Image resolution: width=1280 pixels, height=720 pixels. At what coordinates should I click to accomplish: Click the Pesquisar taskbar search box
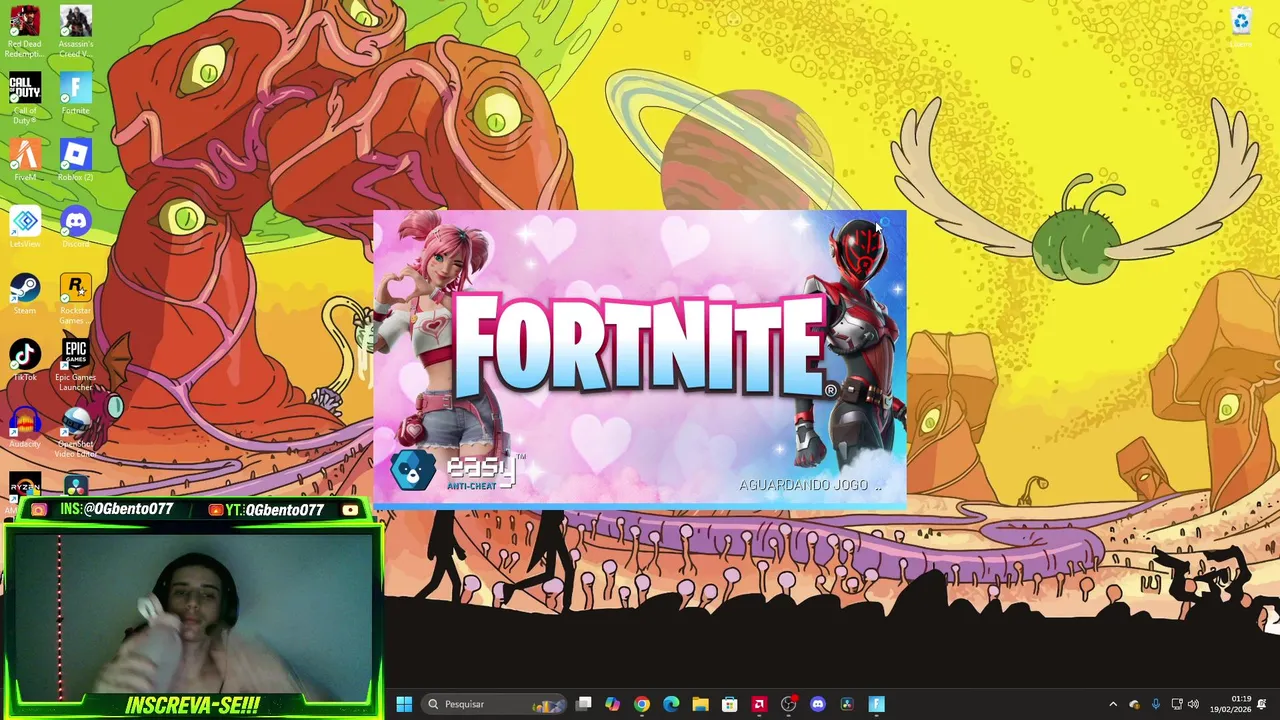495,704
